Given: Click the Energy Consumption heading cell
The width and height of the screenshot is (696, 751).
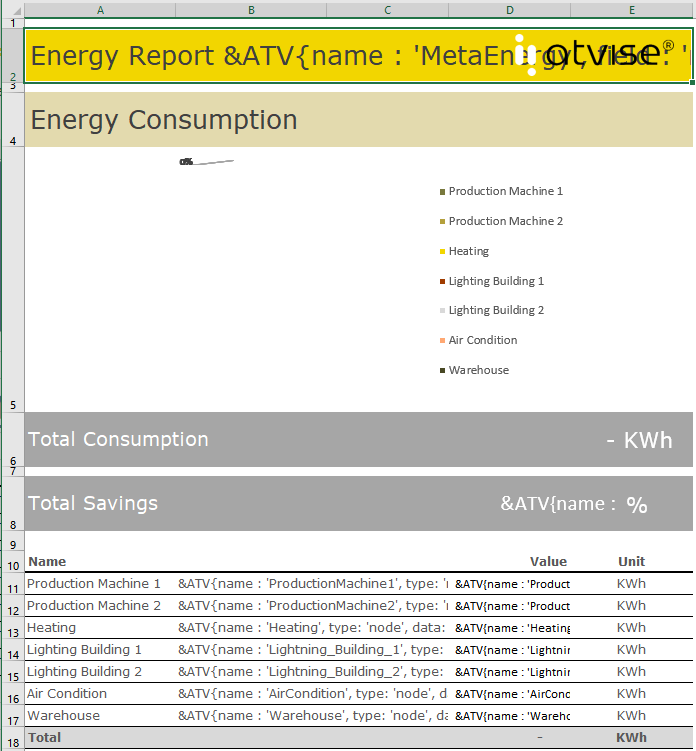Looking at the screenshot, I should (164, 120).
